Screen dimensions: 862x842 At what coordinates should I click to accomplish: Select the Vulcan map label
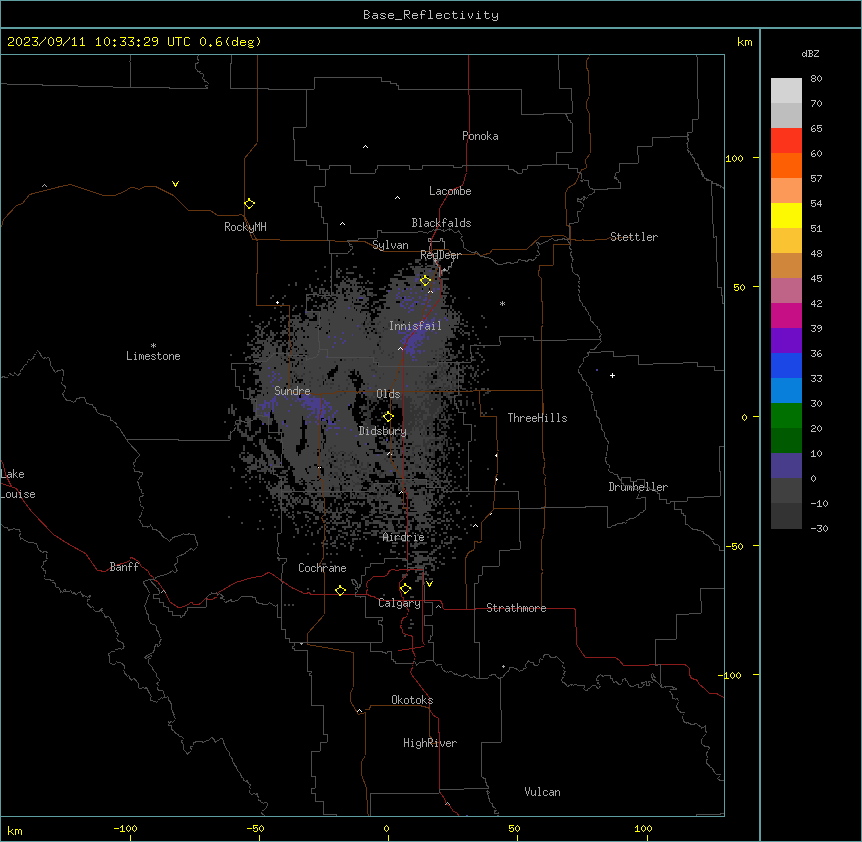[x=542, y=792]
